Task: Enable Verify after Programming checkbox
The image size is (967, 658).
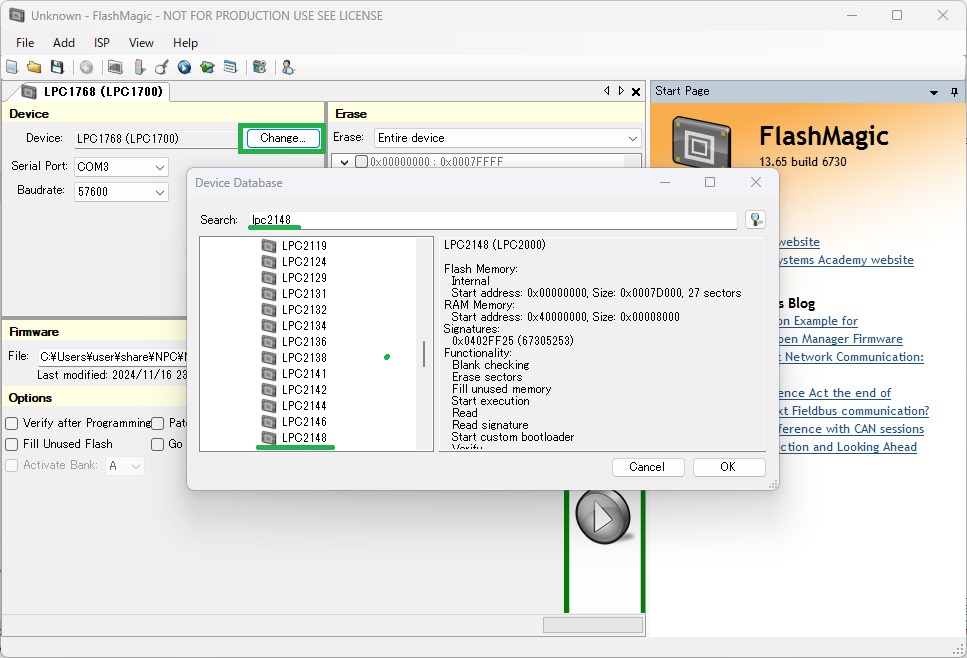Action: pyautogui.click(x=12, y=423)
